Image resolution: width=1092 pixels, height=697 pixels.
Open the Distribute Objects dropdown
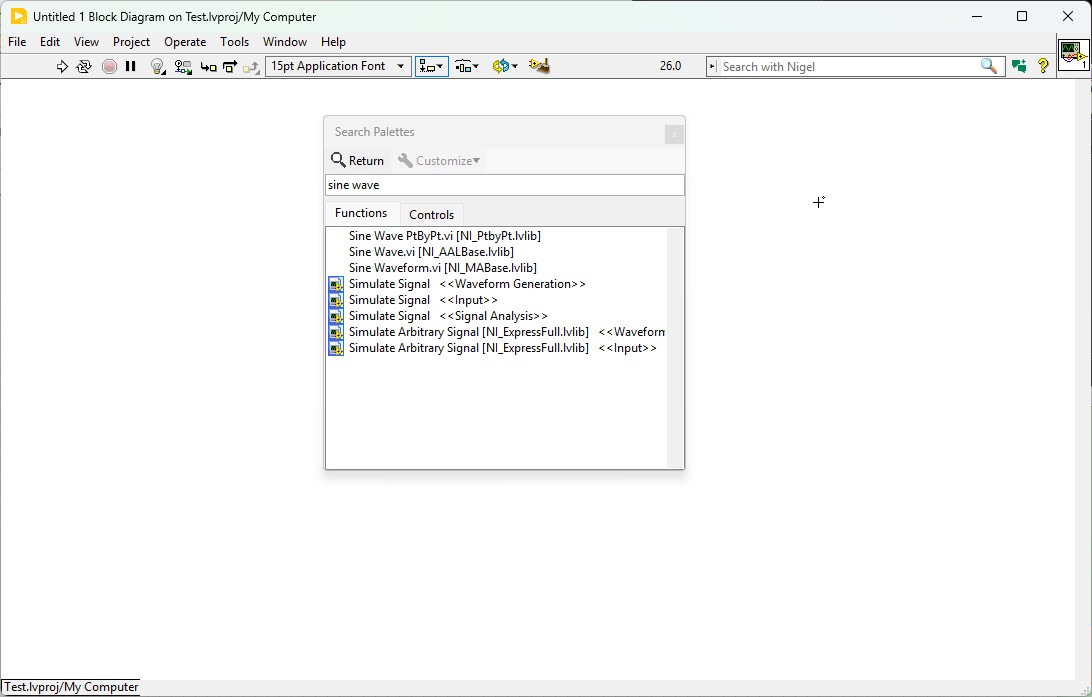[467, 66]
